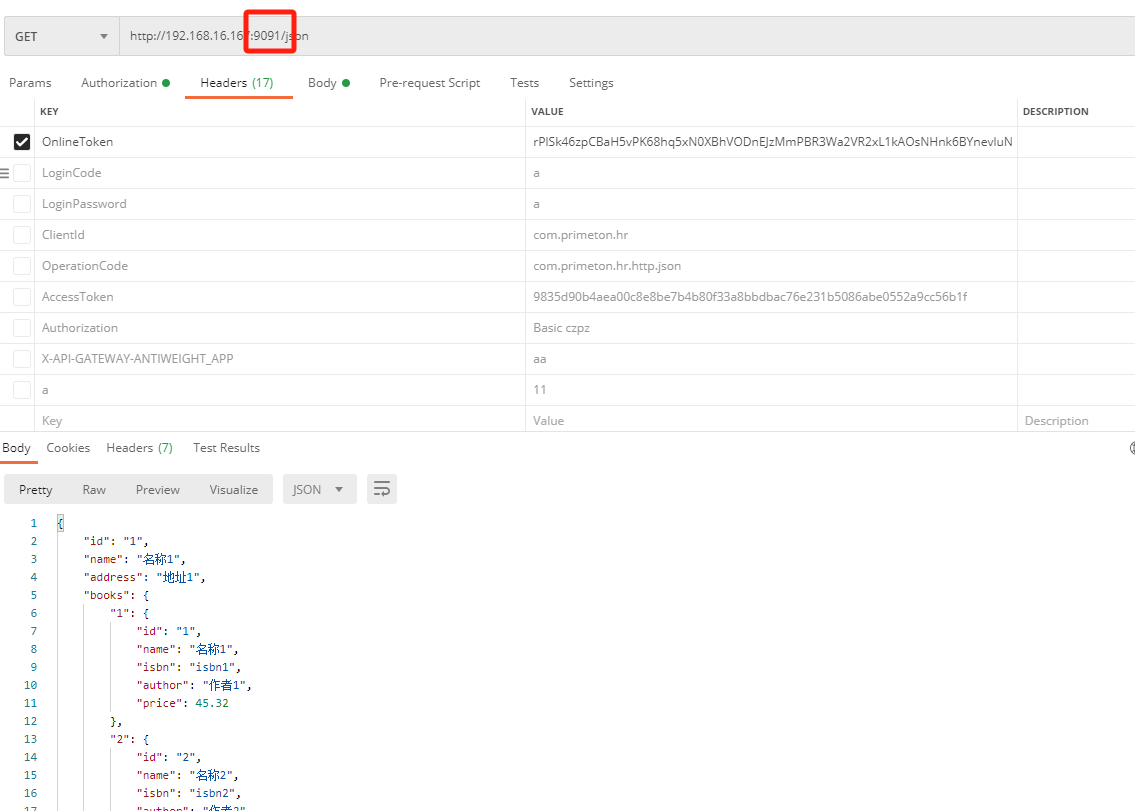The image size is (1135, 811).
Task: Switch to Preview response view
Action: (158, 489)
